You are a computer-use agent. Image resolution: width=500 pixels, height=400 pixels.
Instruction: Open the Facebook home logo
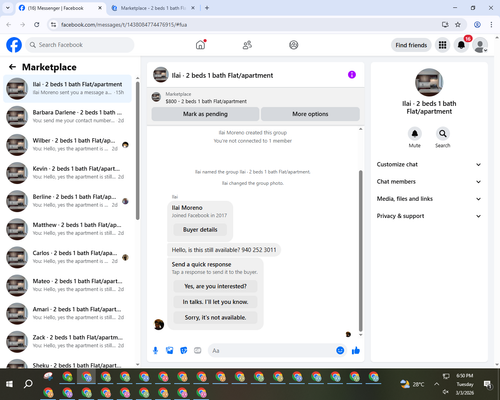(x=14, y=45)
